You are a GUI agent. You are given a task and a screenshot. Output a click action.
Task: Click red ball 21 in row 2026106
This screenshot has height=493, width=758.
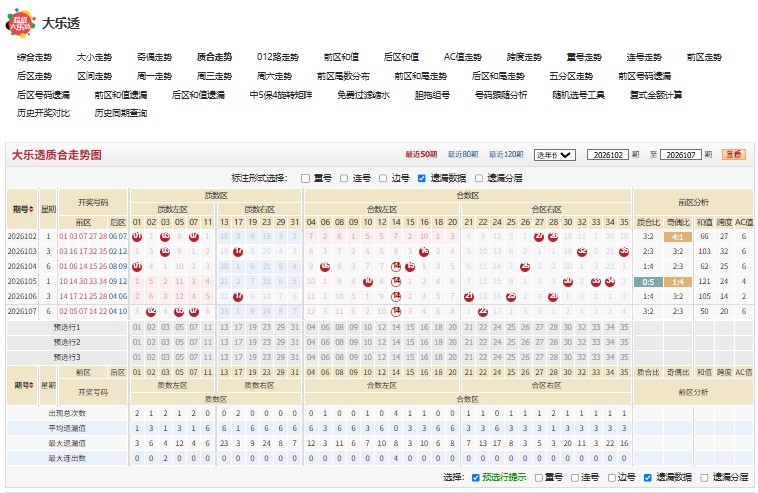click(468, 296)
